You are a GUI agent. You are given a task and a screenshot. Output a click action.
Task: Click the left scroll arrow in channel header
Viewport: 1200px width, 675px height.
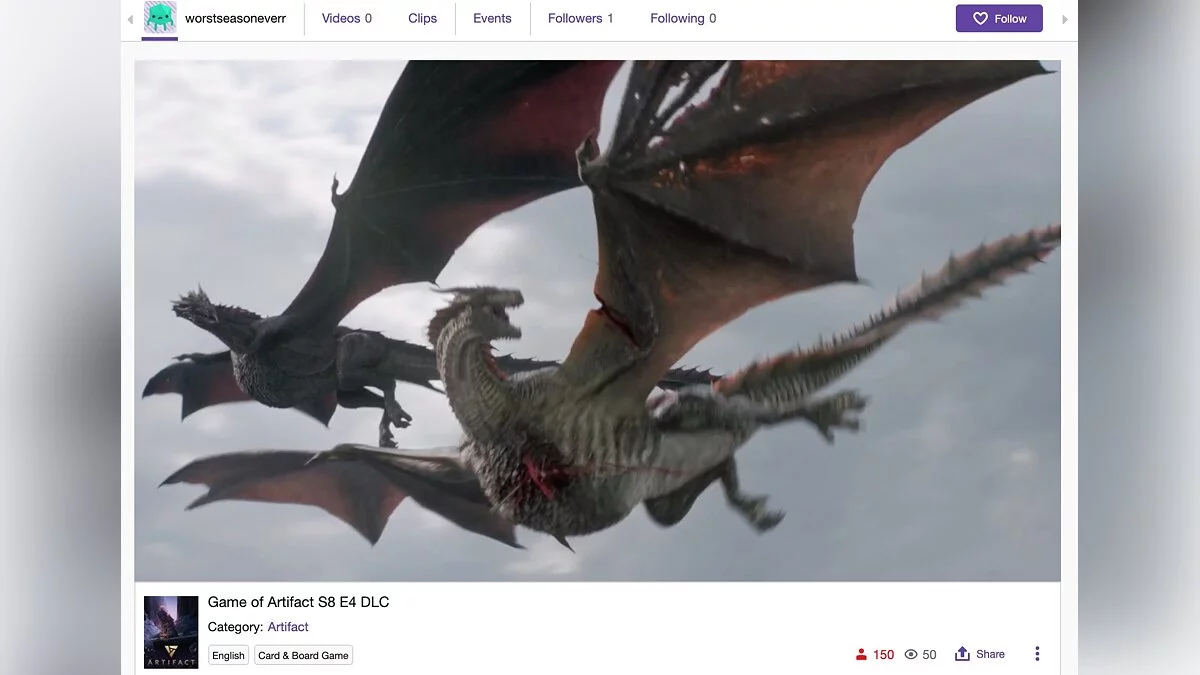(130, 19)
